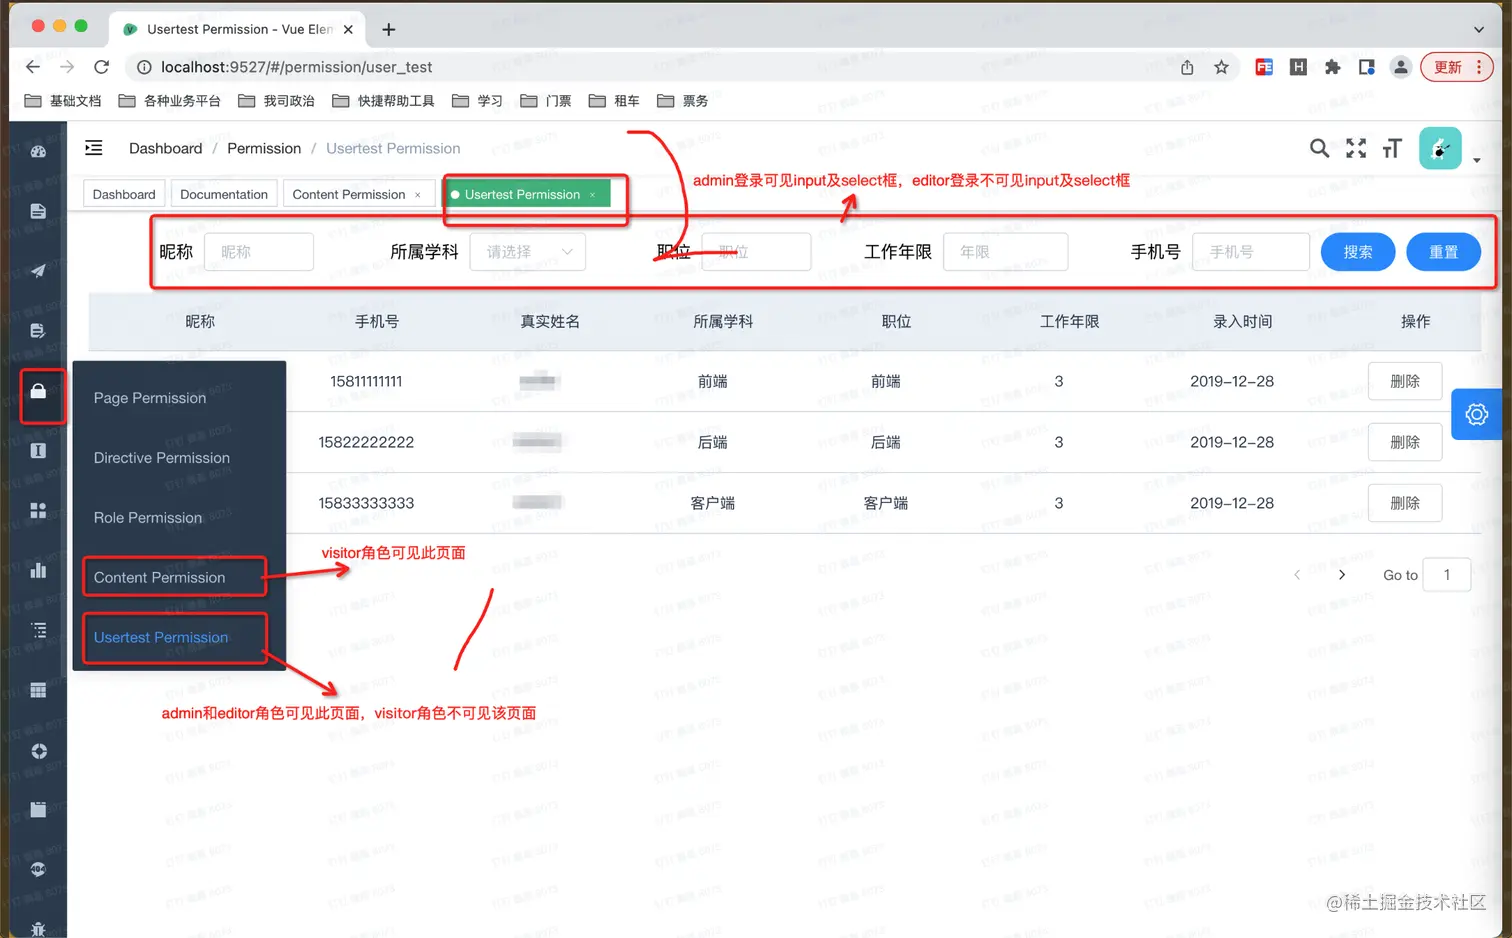Click the paper plane Guide icon

coord(38,271)
